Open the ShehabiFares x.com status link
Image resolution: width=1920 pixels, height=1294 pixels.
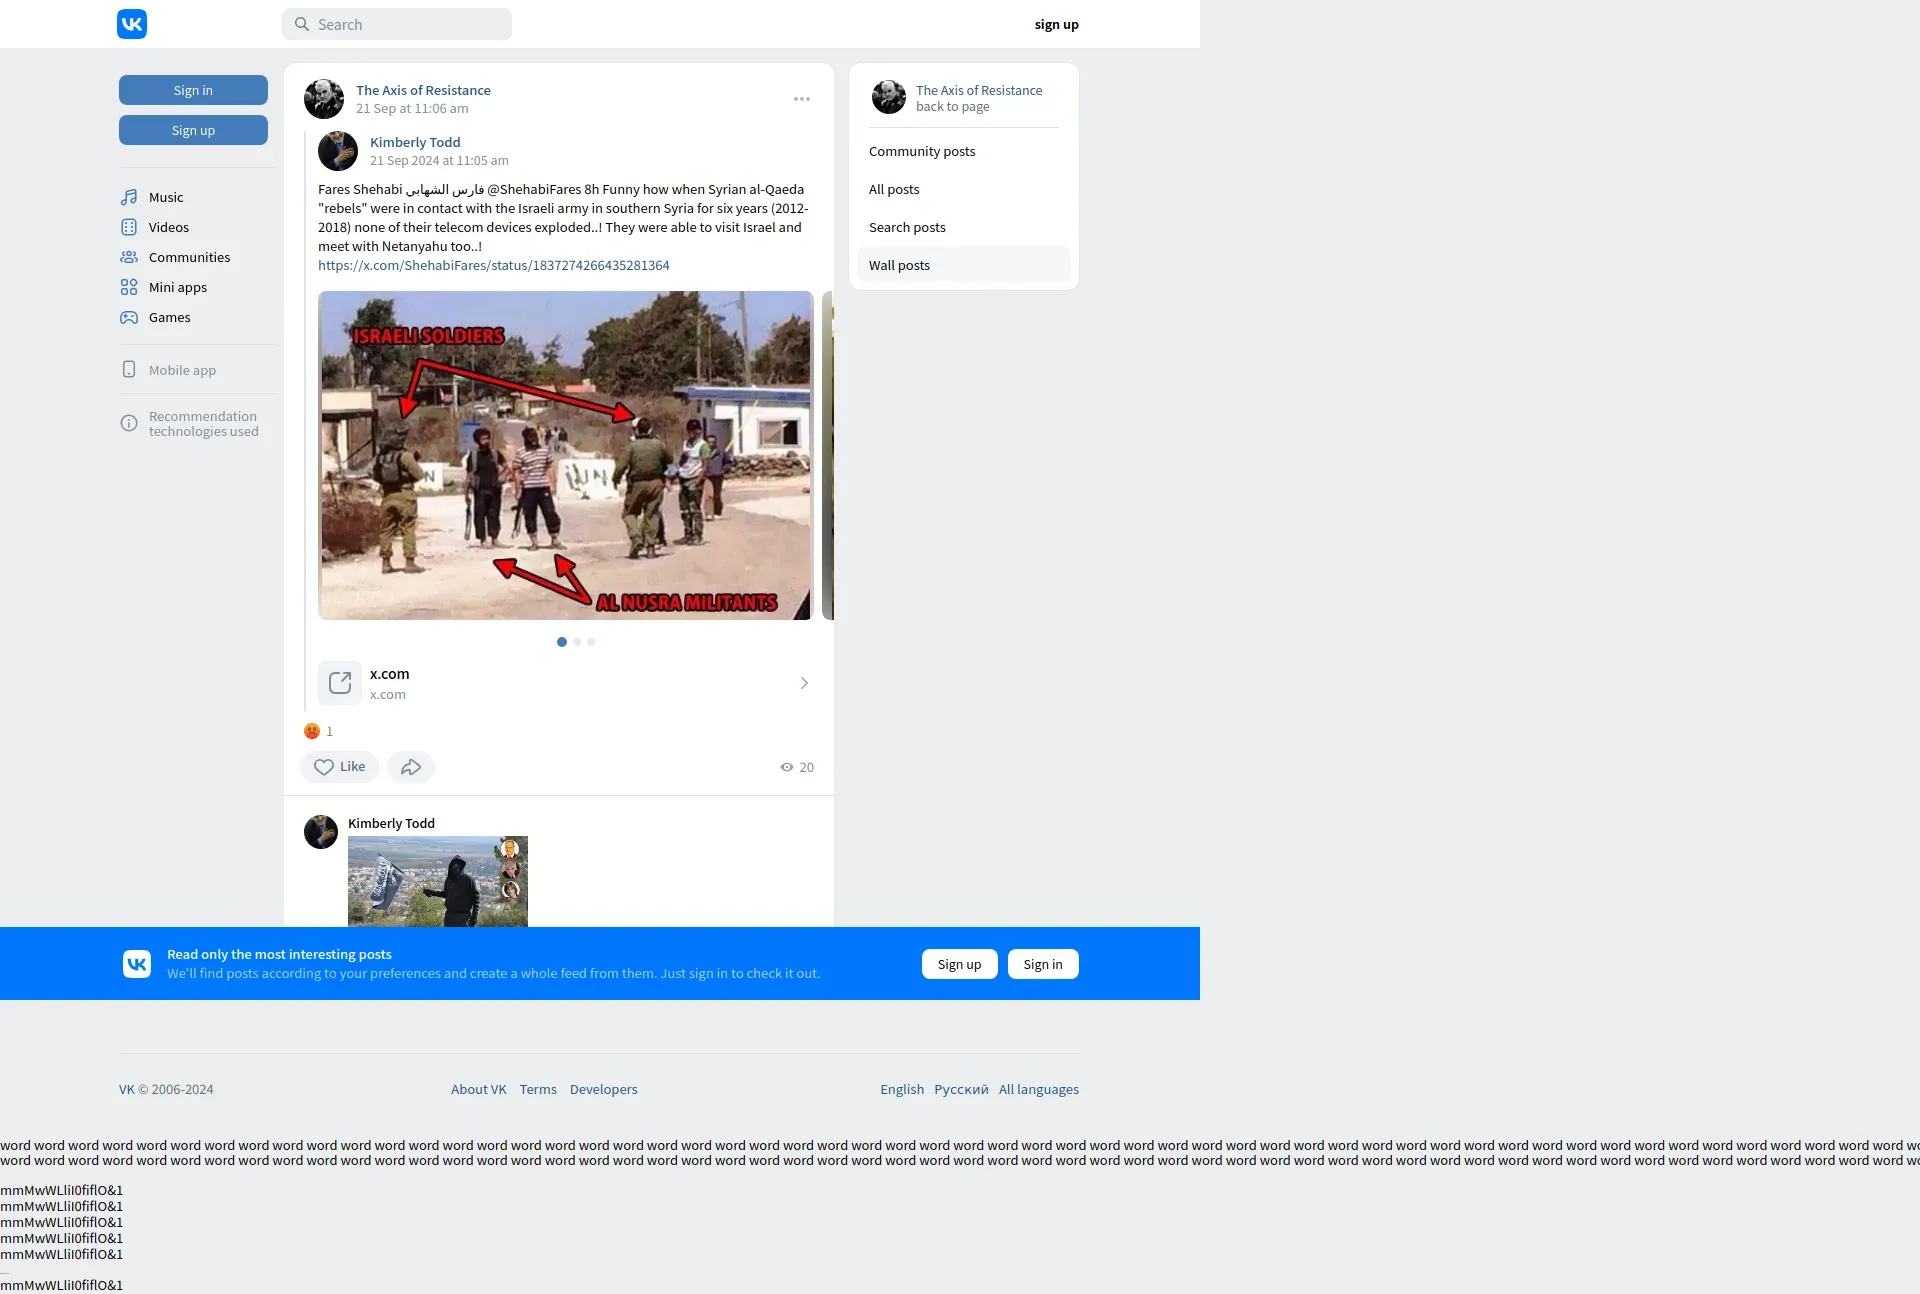click(x=494, y=265)
